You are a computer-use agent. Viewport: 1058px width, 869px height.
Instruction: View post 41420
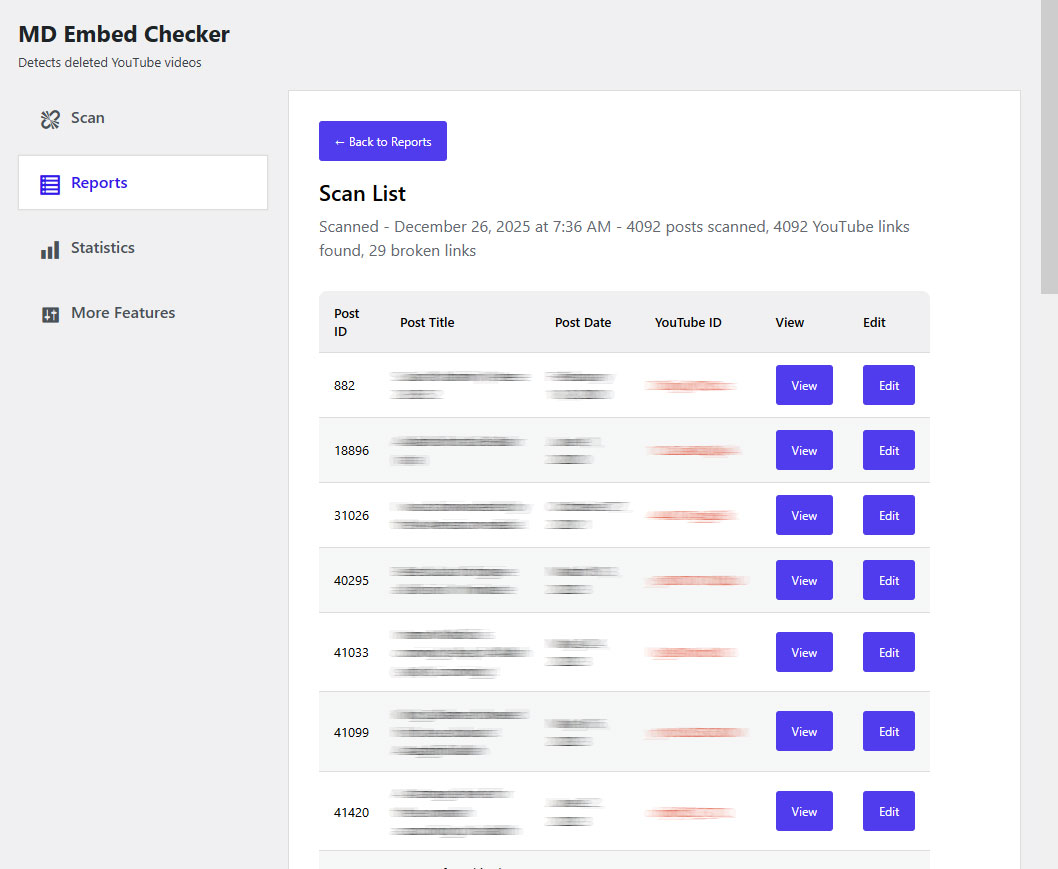[x=804, y=812]
